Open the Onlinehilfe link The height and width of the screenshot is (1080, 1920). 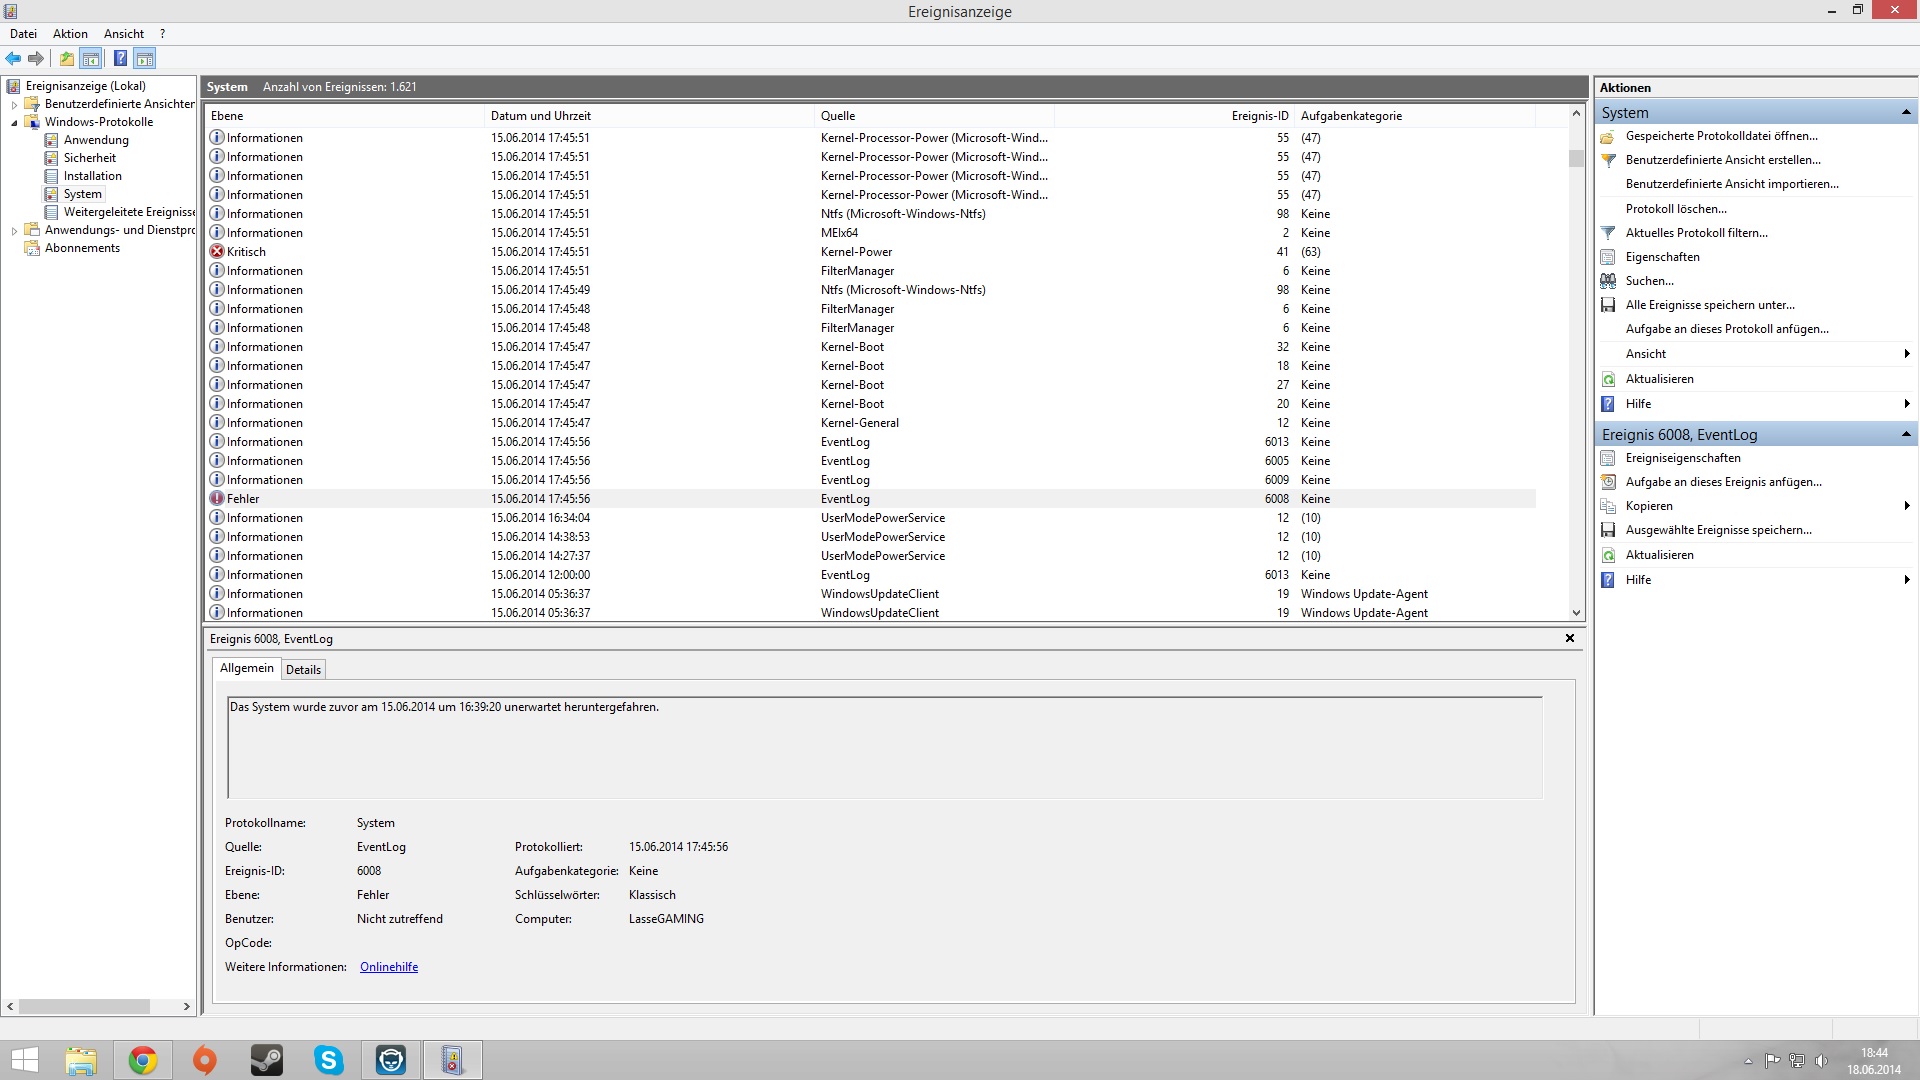(389, 967)
